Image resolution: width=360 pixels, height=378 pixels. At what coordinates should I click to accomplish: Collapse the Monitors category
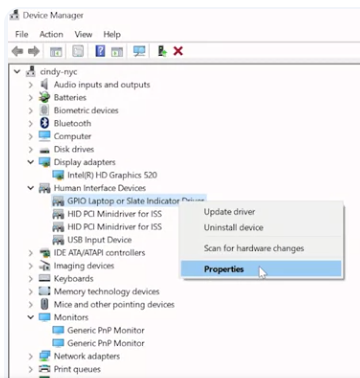(x=31, y=317)
